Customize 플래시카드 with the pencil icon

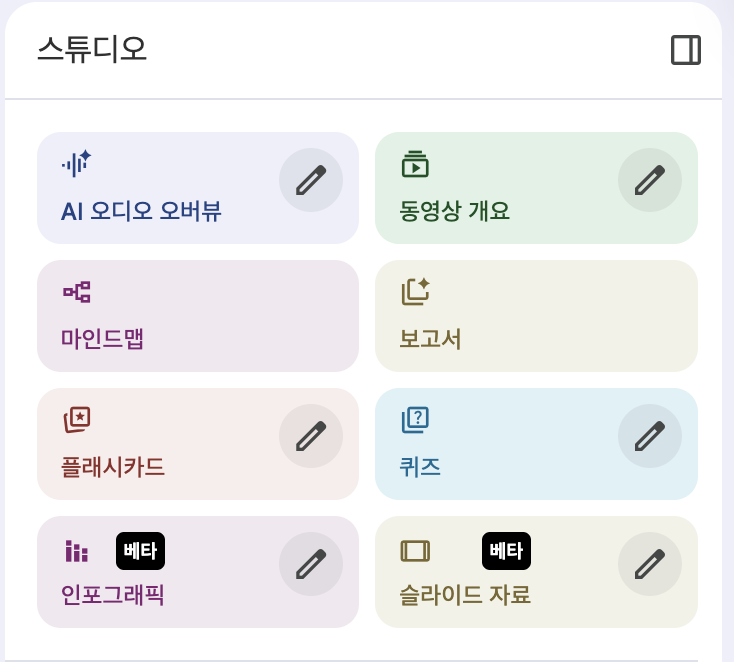click(x=311, y=436)
